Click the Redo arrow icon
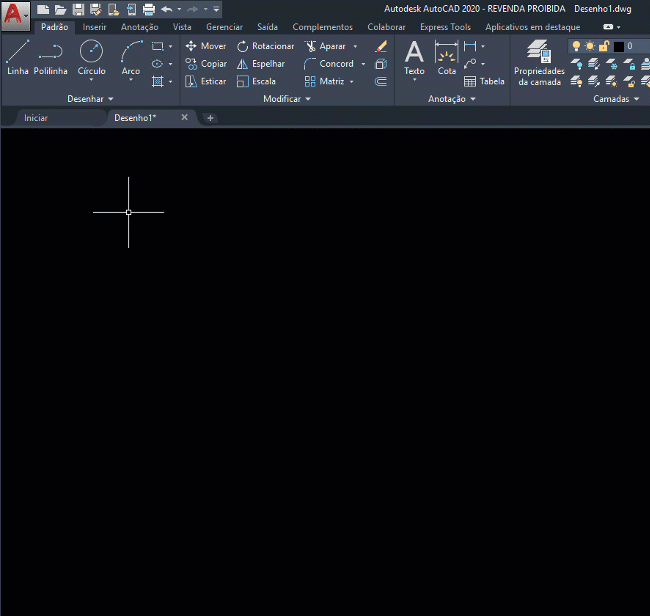Image resolution: width=650 pixels, height=616 pixels. 193,9
